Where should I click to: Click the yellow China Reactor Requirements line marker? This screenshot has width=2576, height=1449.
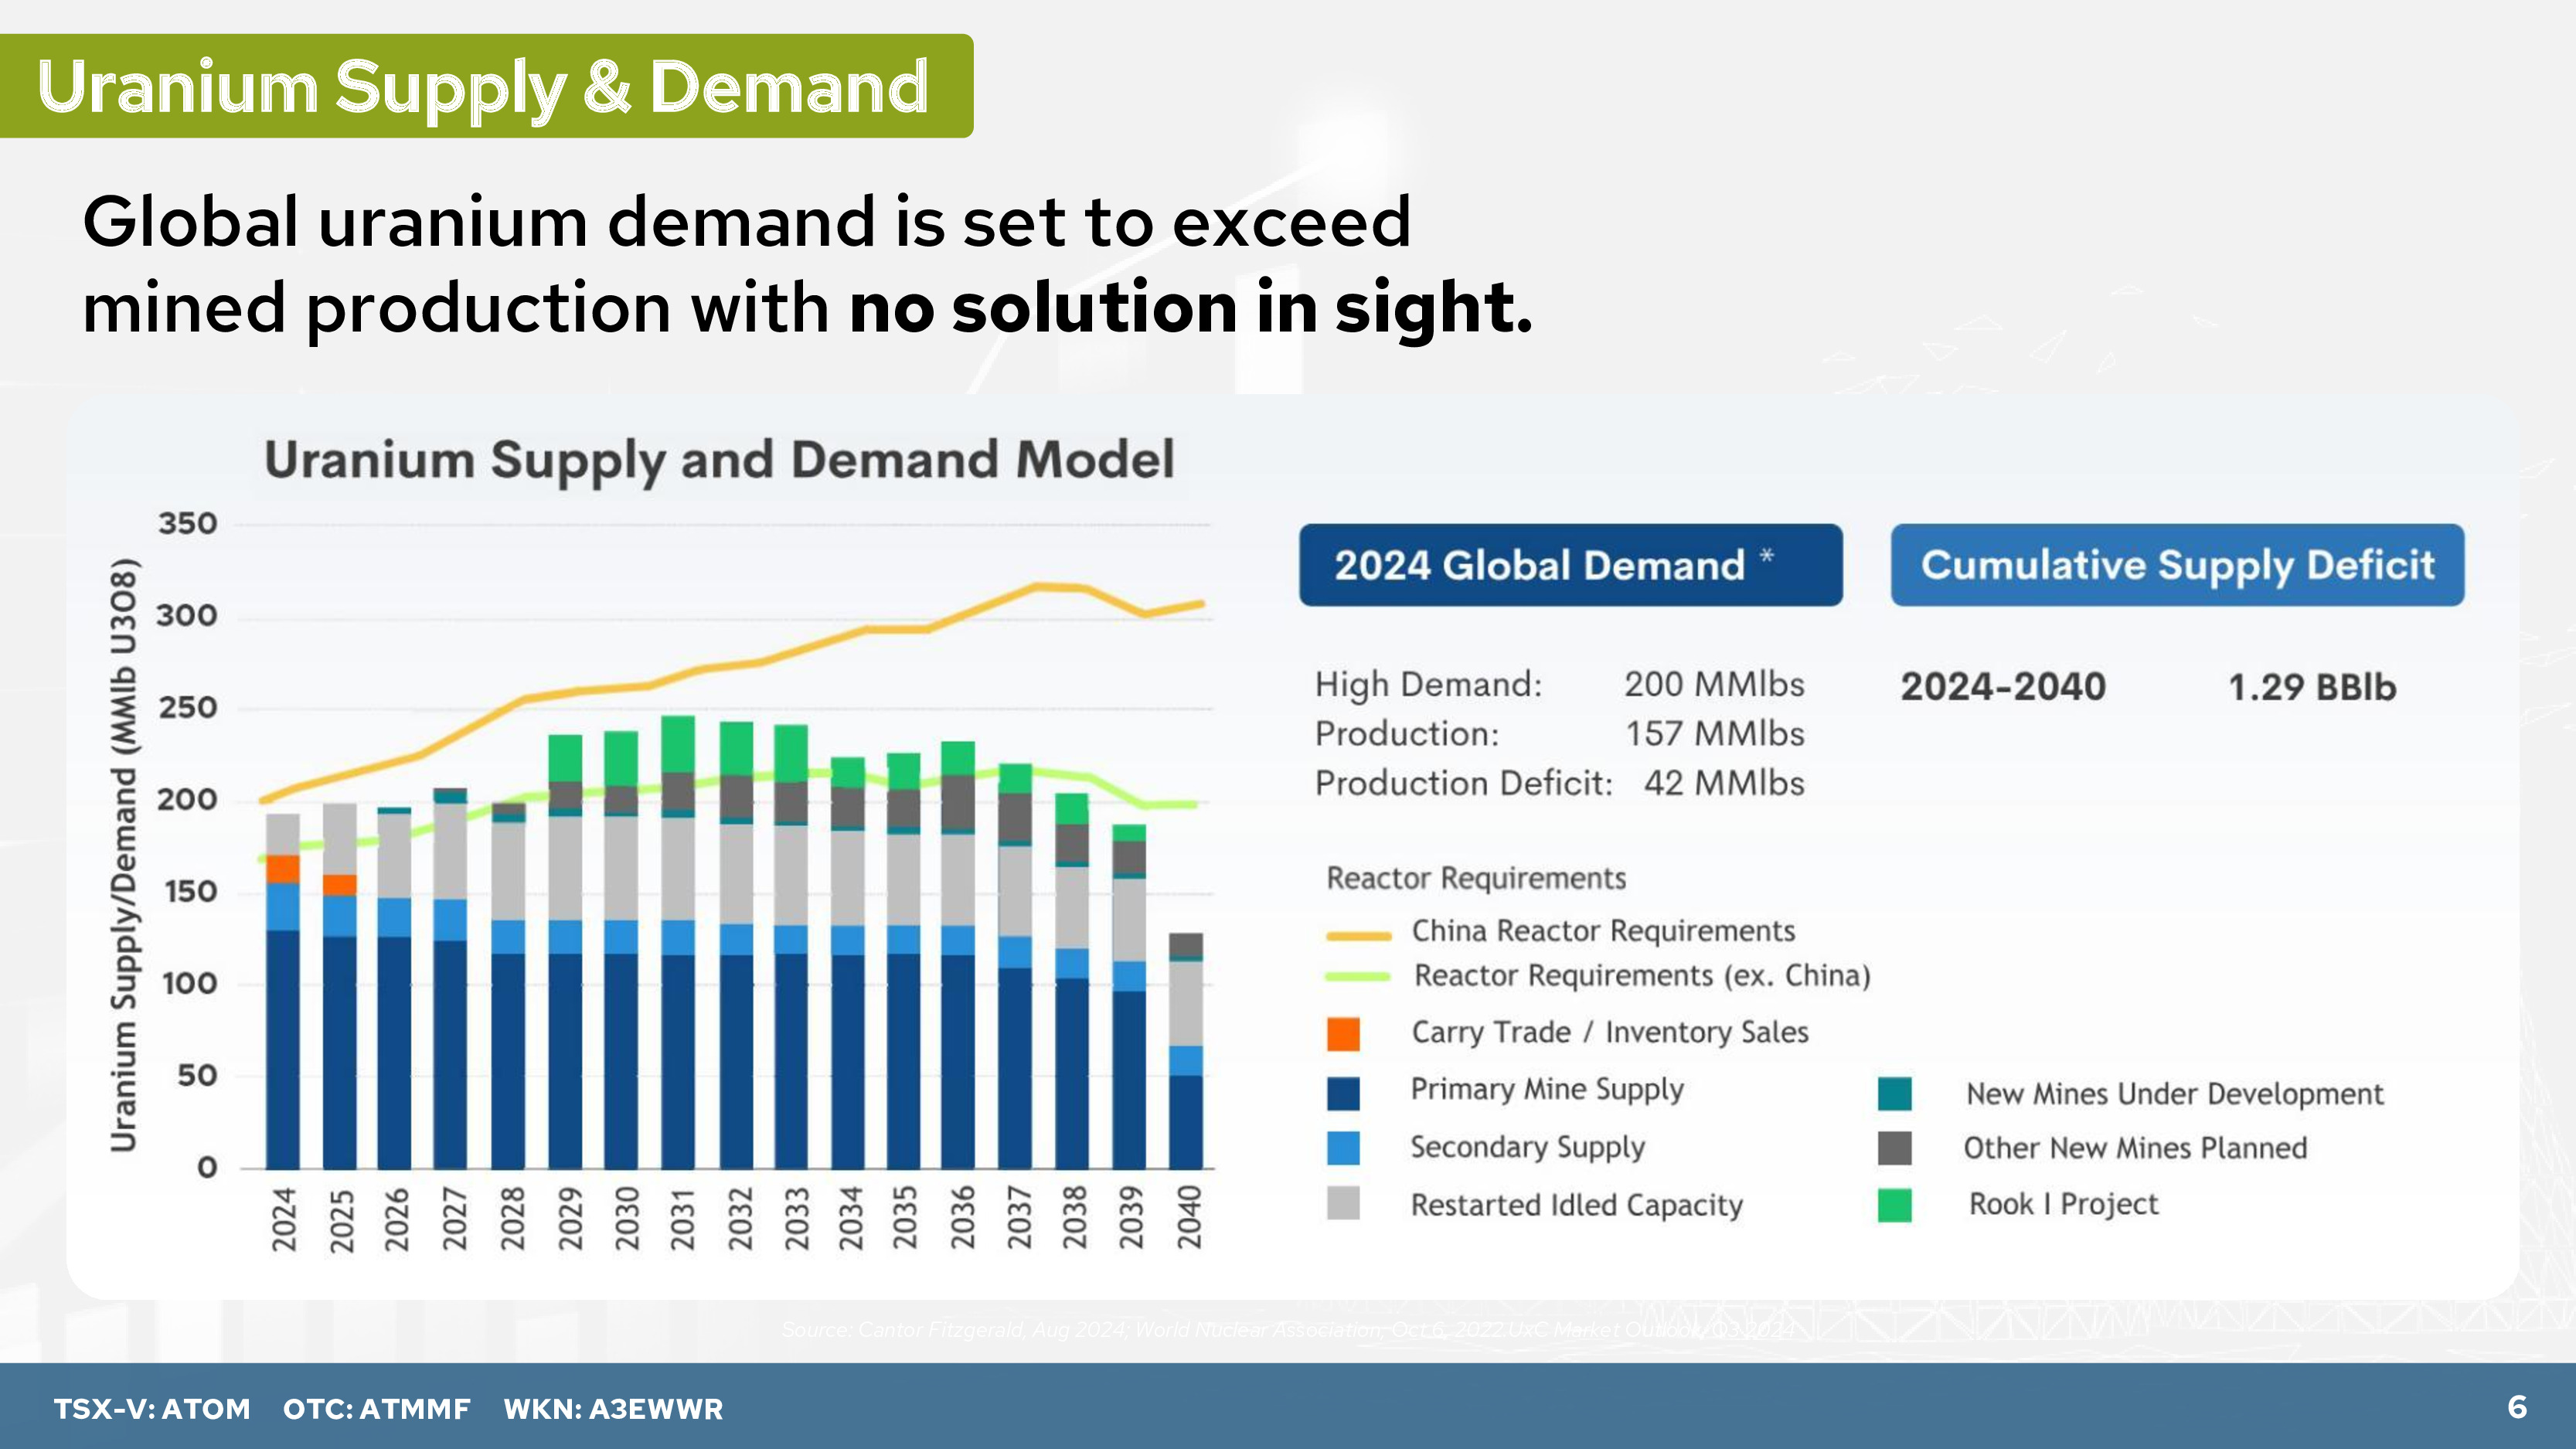1358,936
